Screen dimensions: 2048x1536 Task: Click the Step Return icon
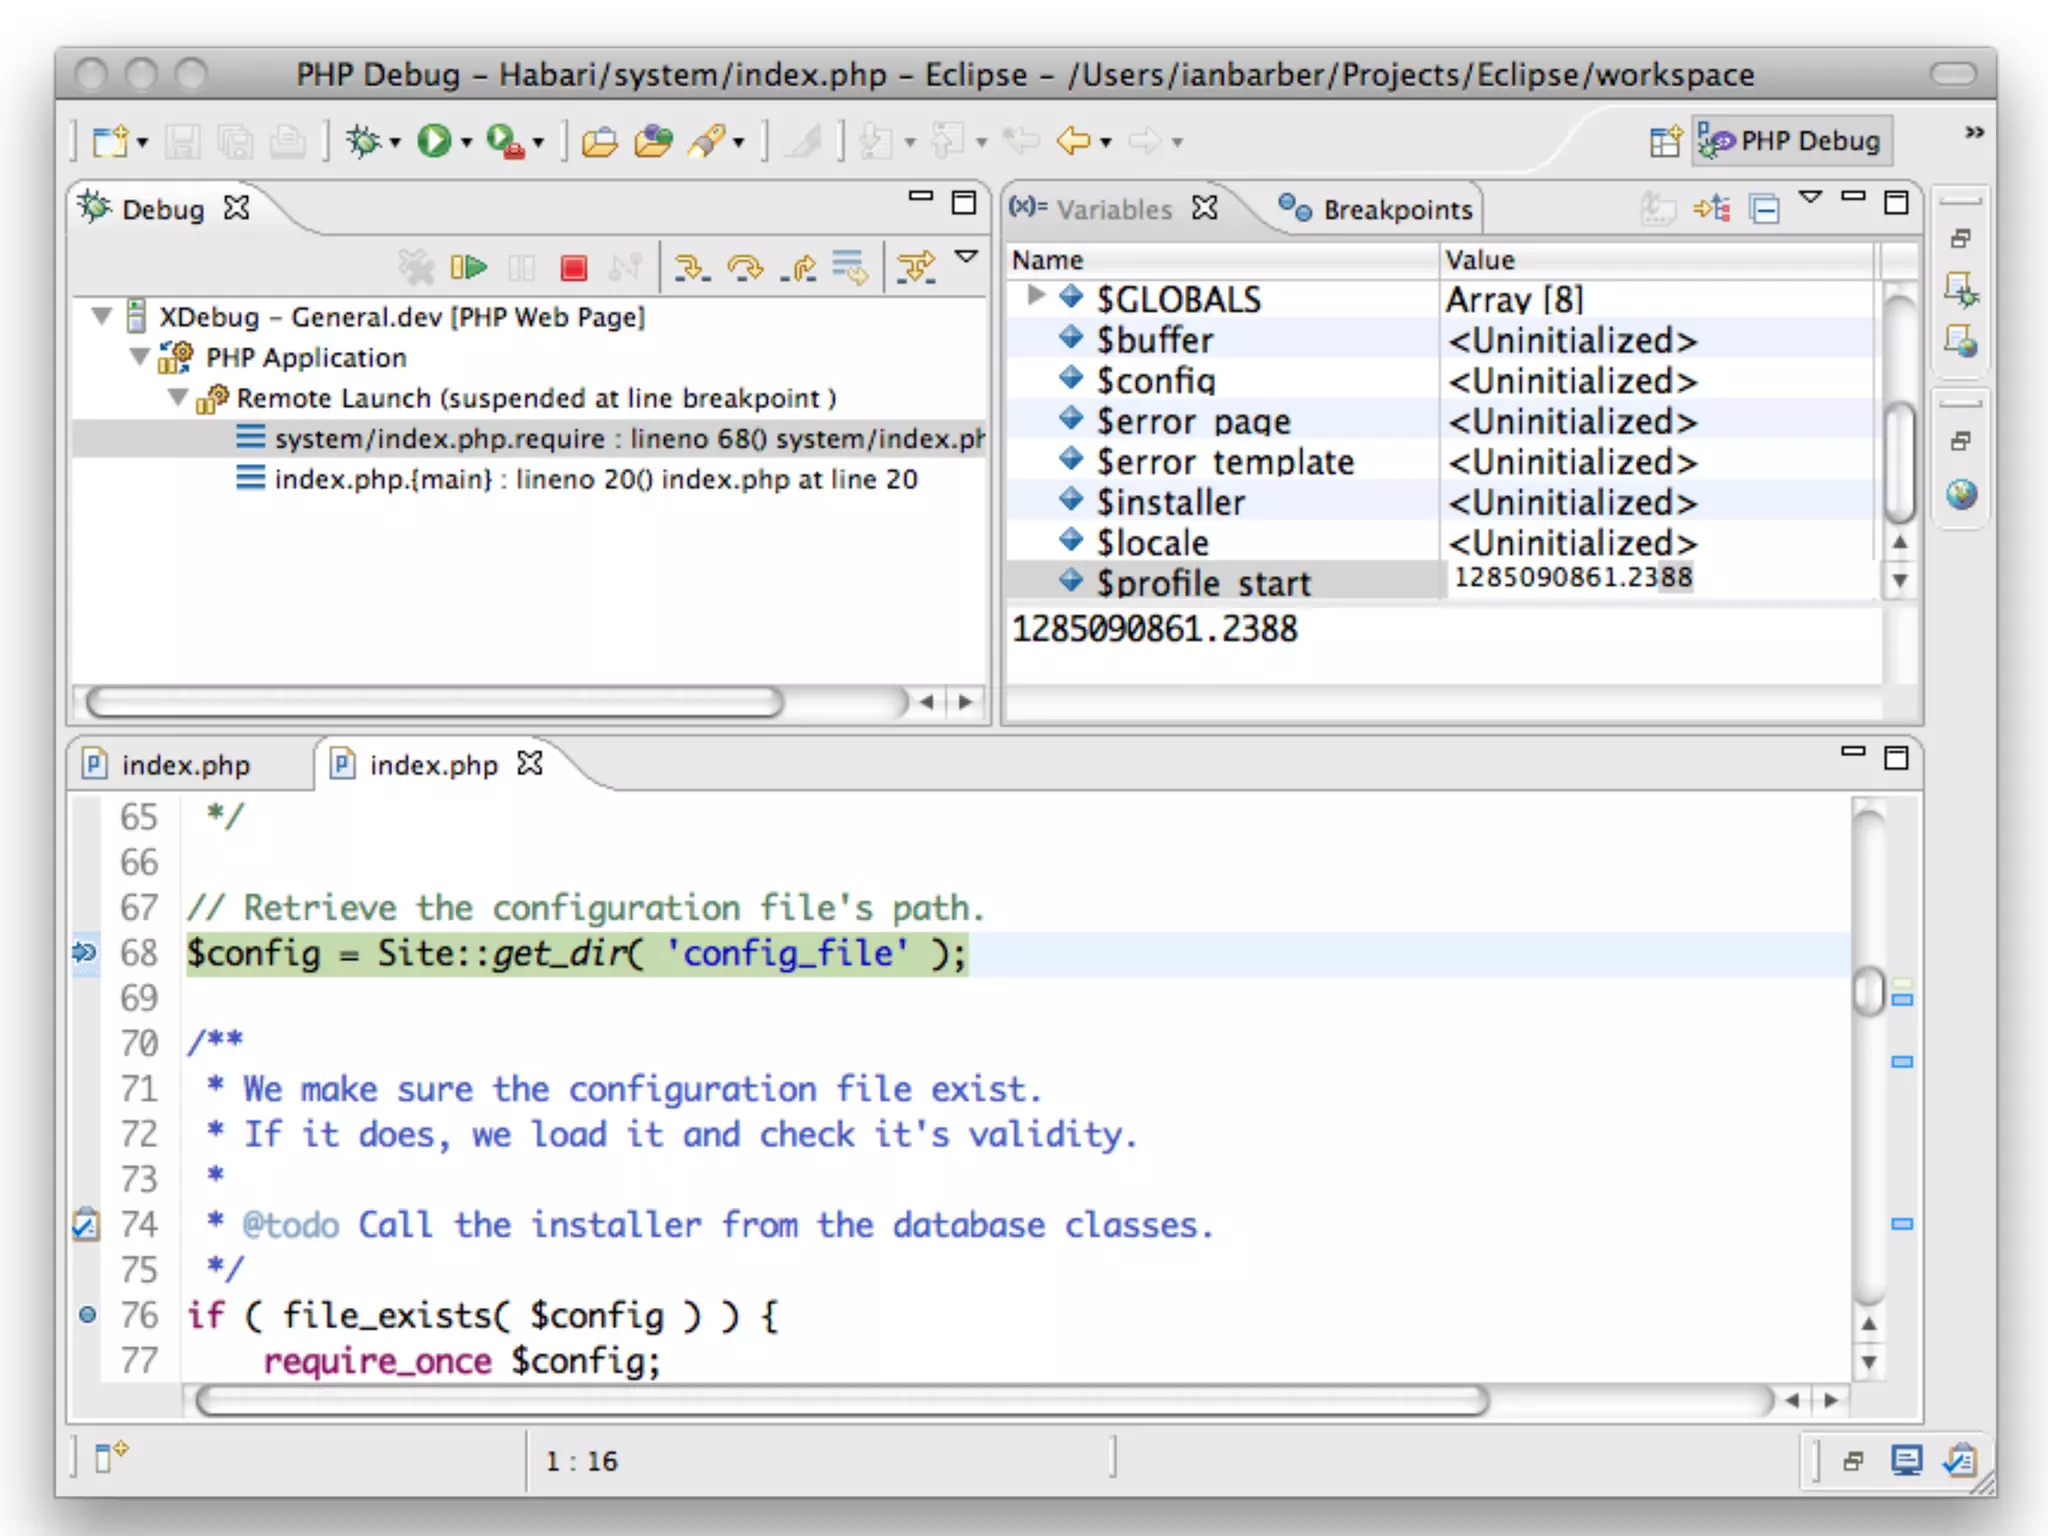point(799,267)
